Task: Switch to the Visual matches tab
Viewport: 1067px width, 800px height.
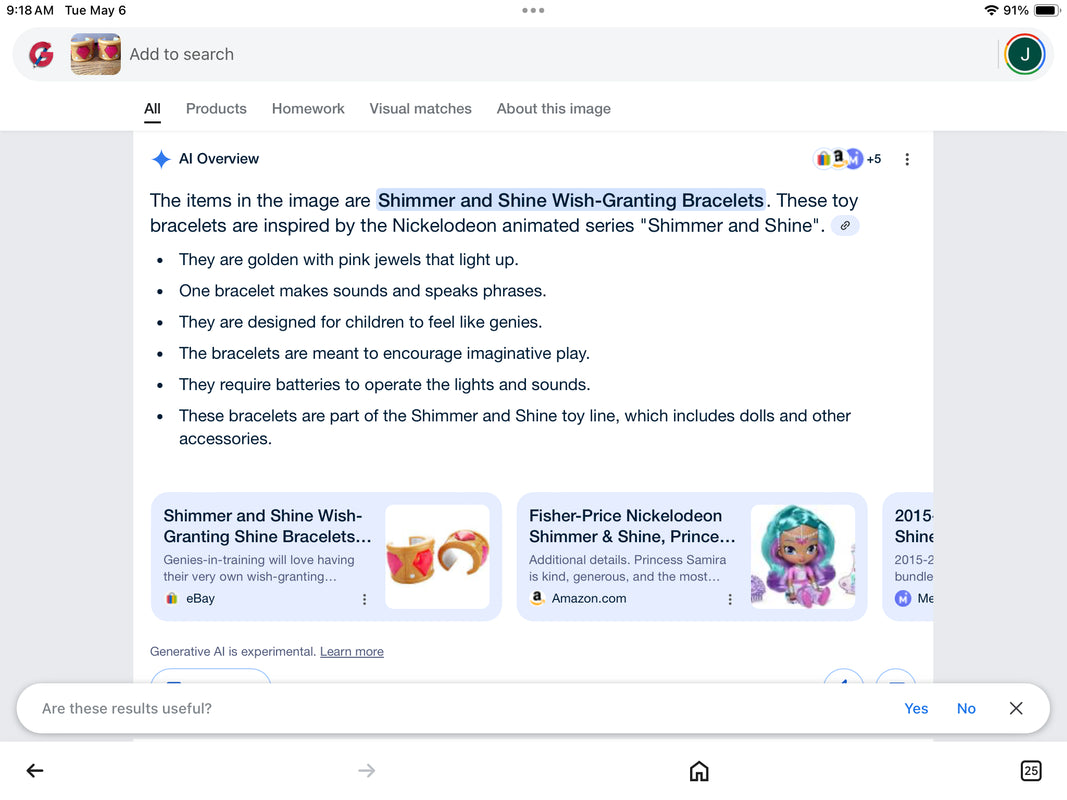Action: point(420,109)
